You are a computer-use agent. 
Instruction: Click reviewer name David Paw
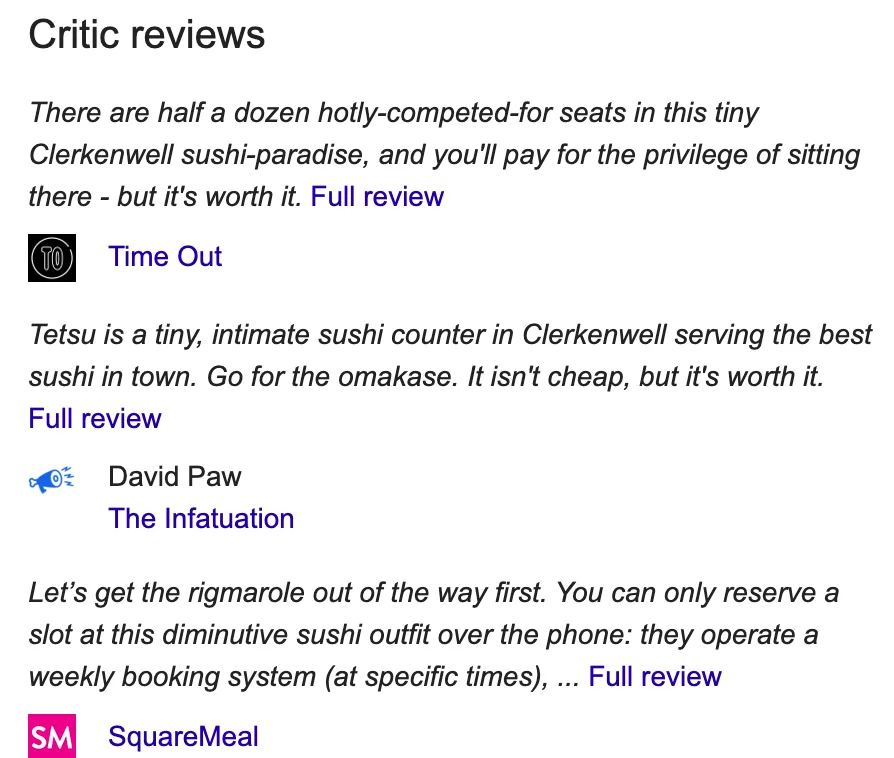click(x=175, y=476)
